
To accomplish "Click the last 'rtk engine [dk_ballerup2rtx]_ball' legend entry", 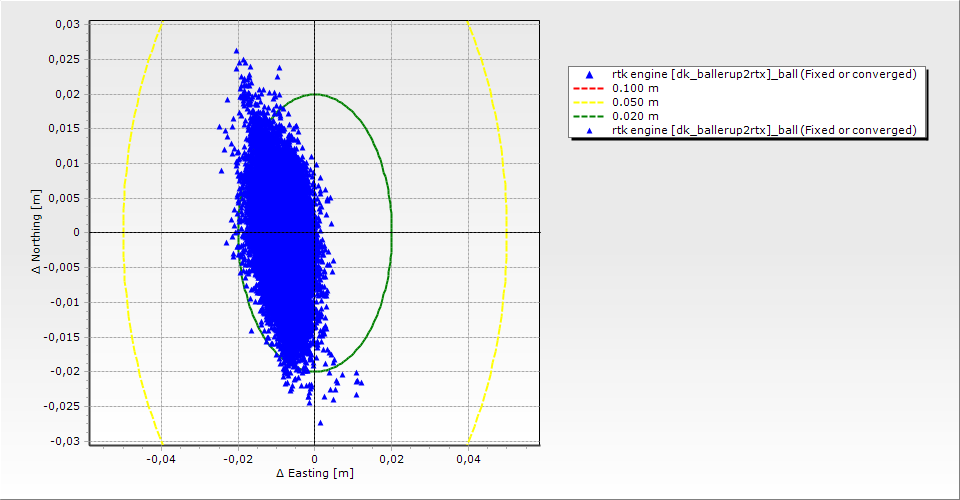I will click(764, 130).
